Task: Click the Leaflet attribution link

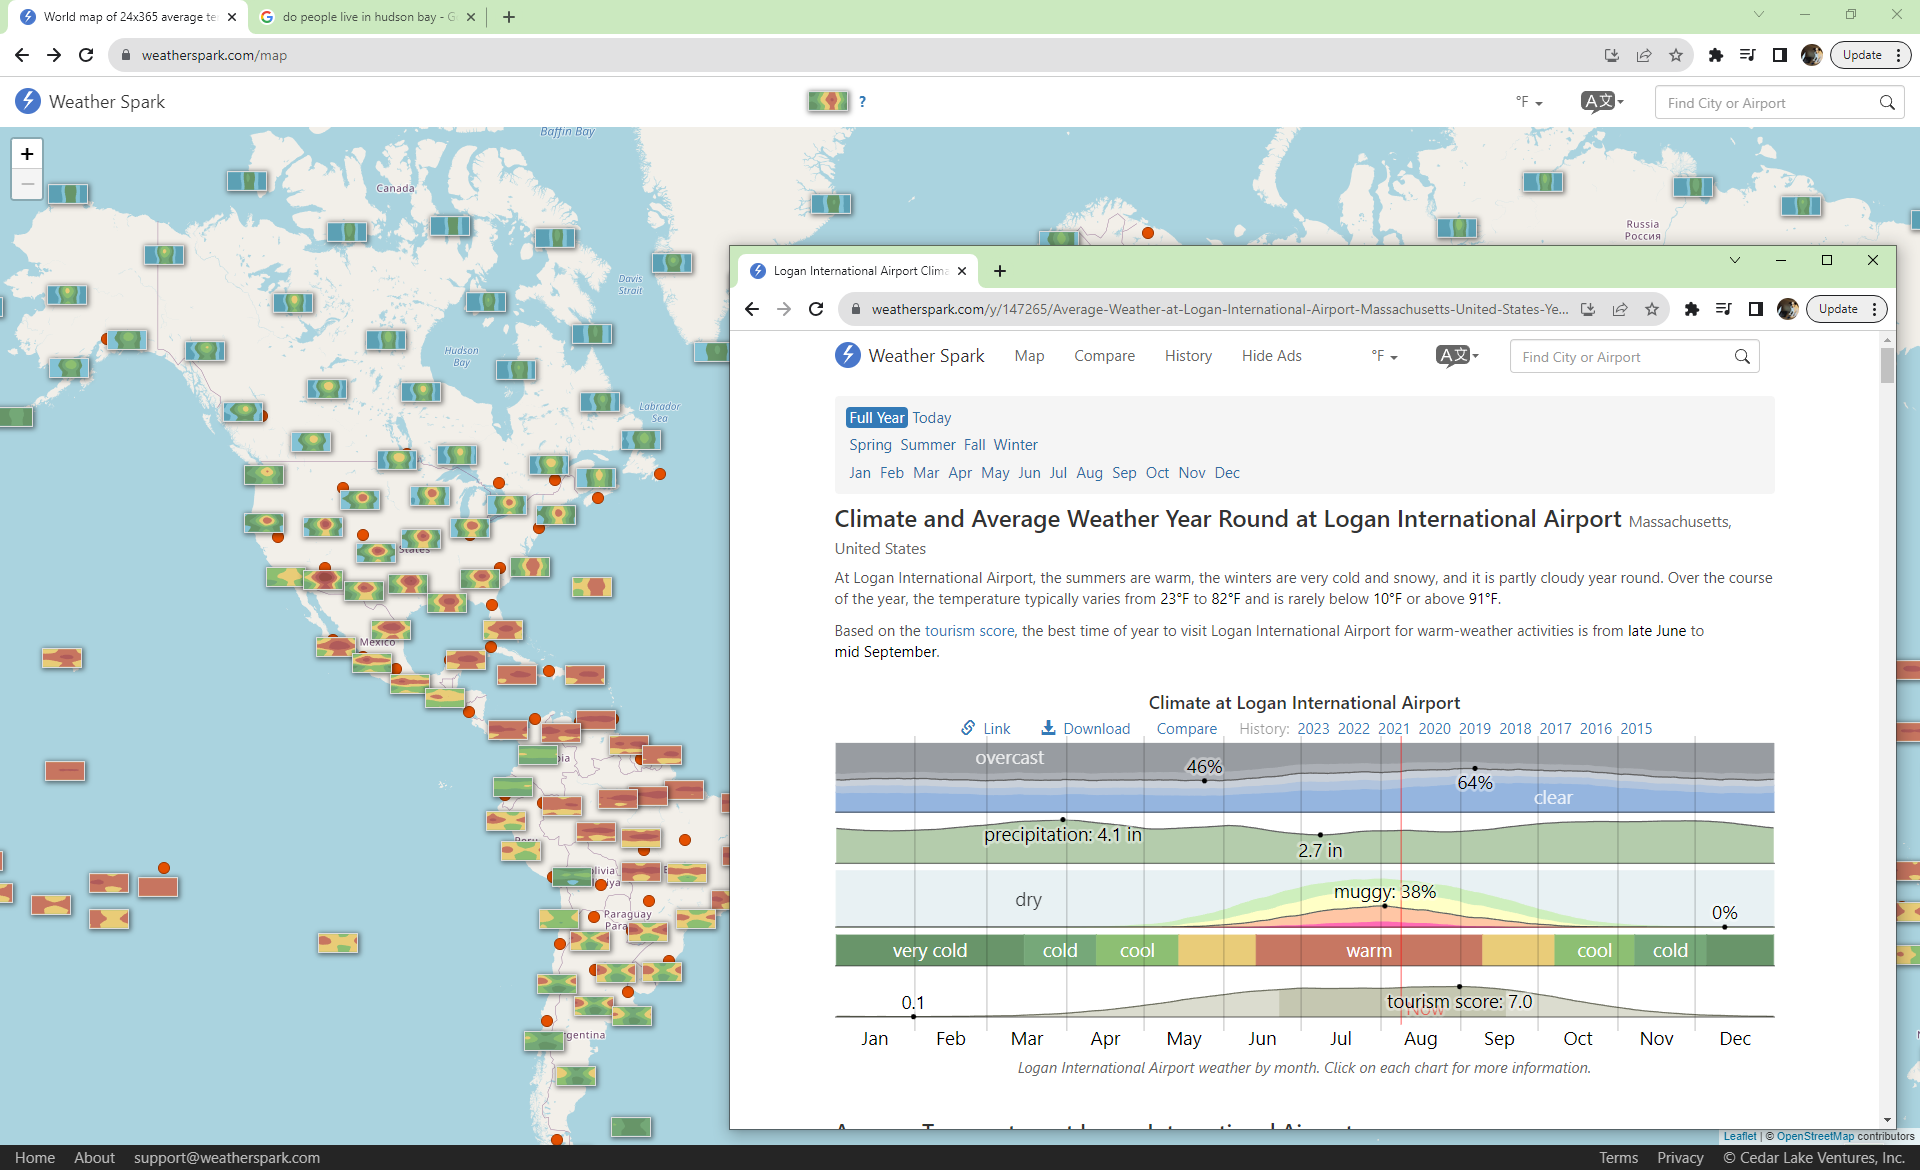Action: [1740, 1136]
